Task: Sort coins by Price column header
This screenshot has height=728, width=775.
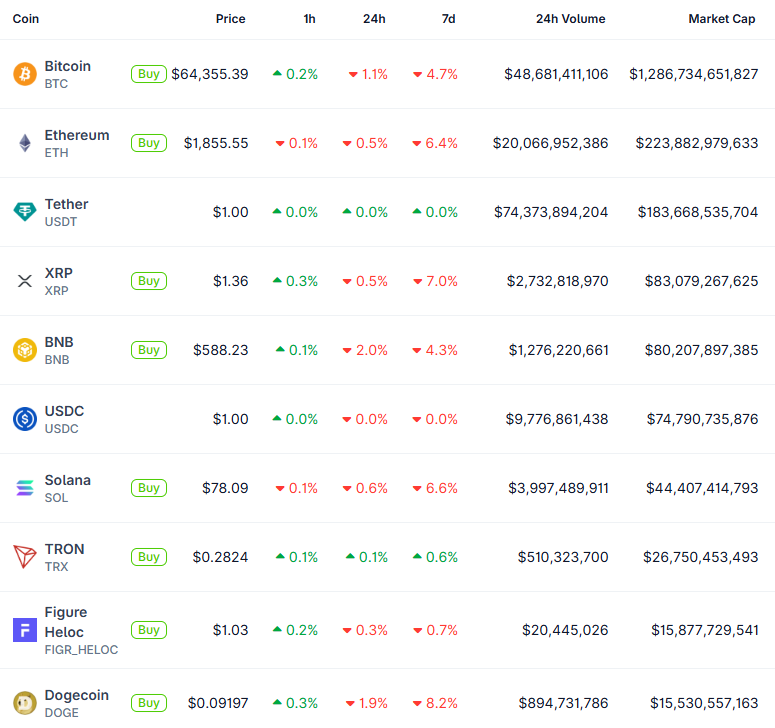Action: tap(230, 19)
